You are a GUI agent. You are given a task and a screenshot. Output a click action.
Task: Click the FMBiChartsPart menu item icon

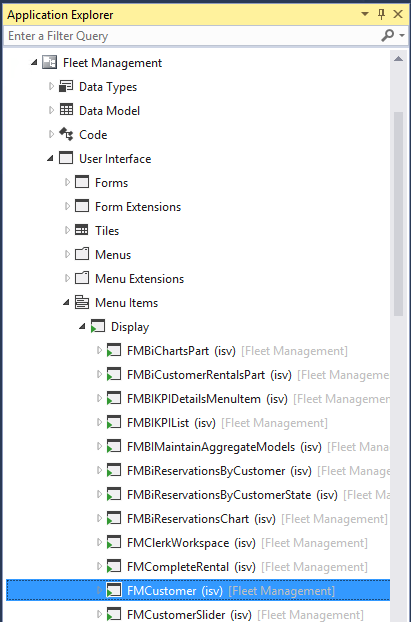tap(114, 351)
